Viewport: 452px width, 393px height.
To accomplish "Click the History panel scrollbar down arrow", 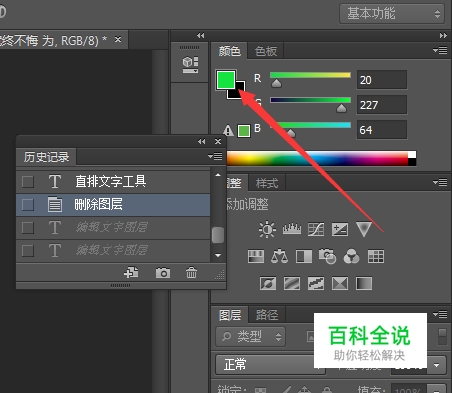I will [218, 255].
